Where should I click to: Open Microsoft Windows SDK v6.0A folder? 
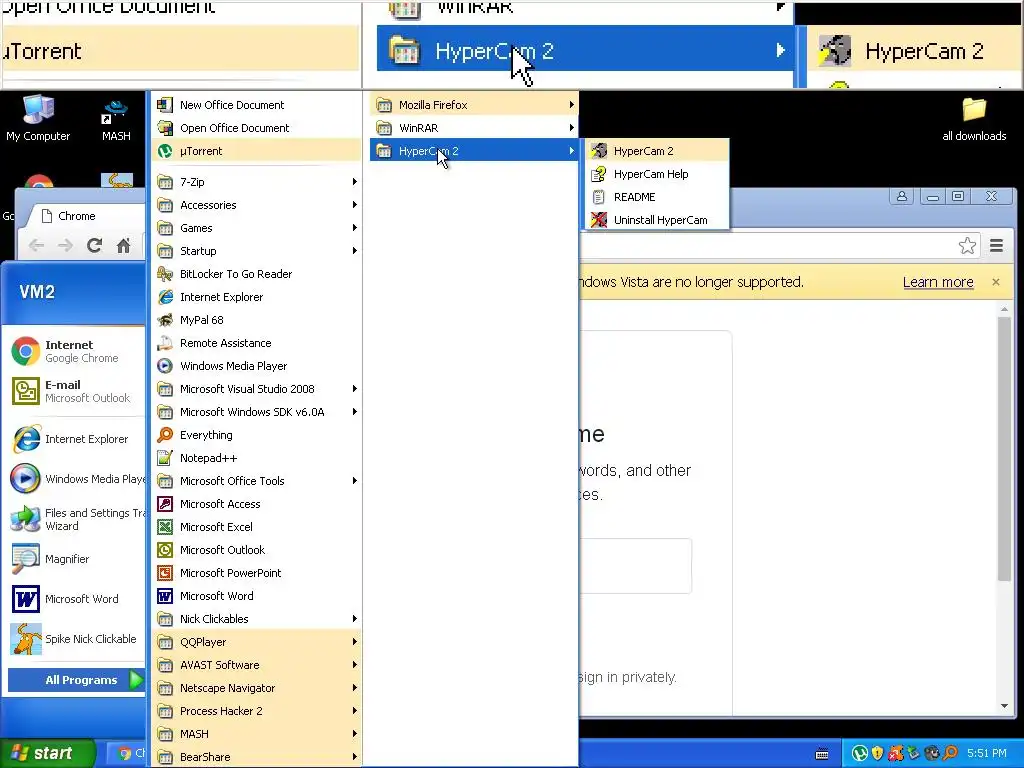click(257, 412)
